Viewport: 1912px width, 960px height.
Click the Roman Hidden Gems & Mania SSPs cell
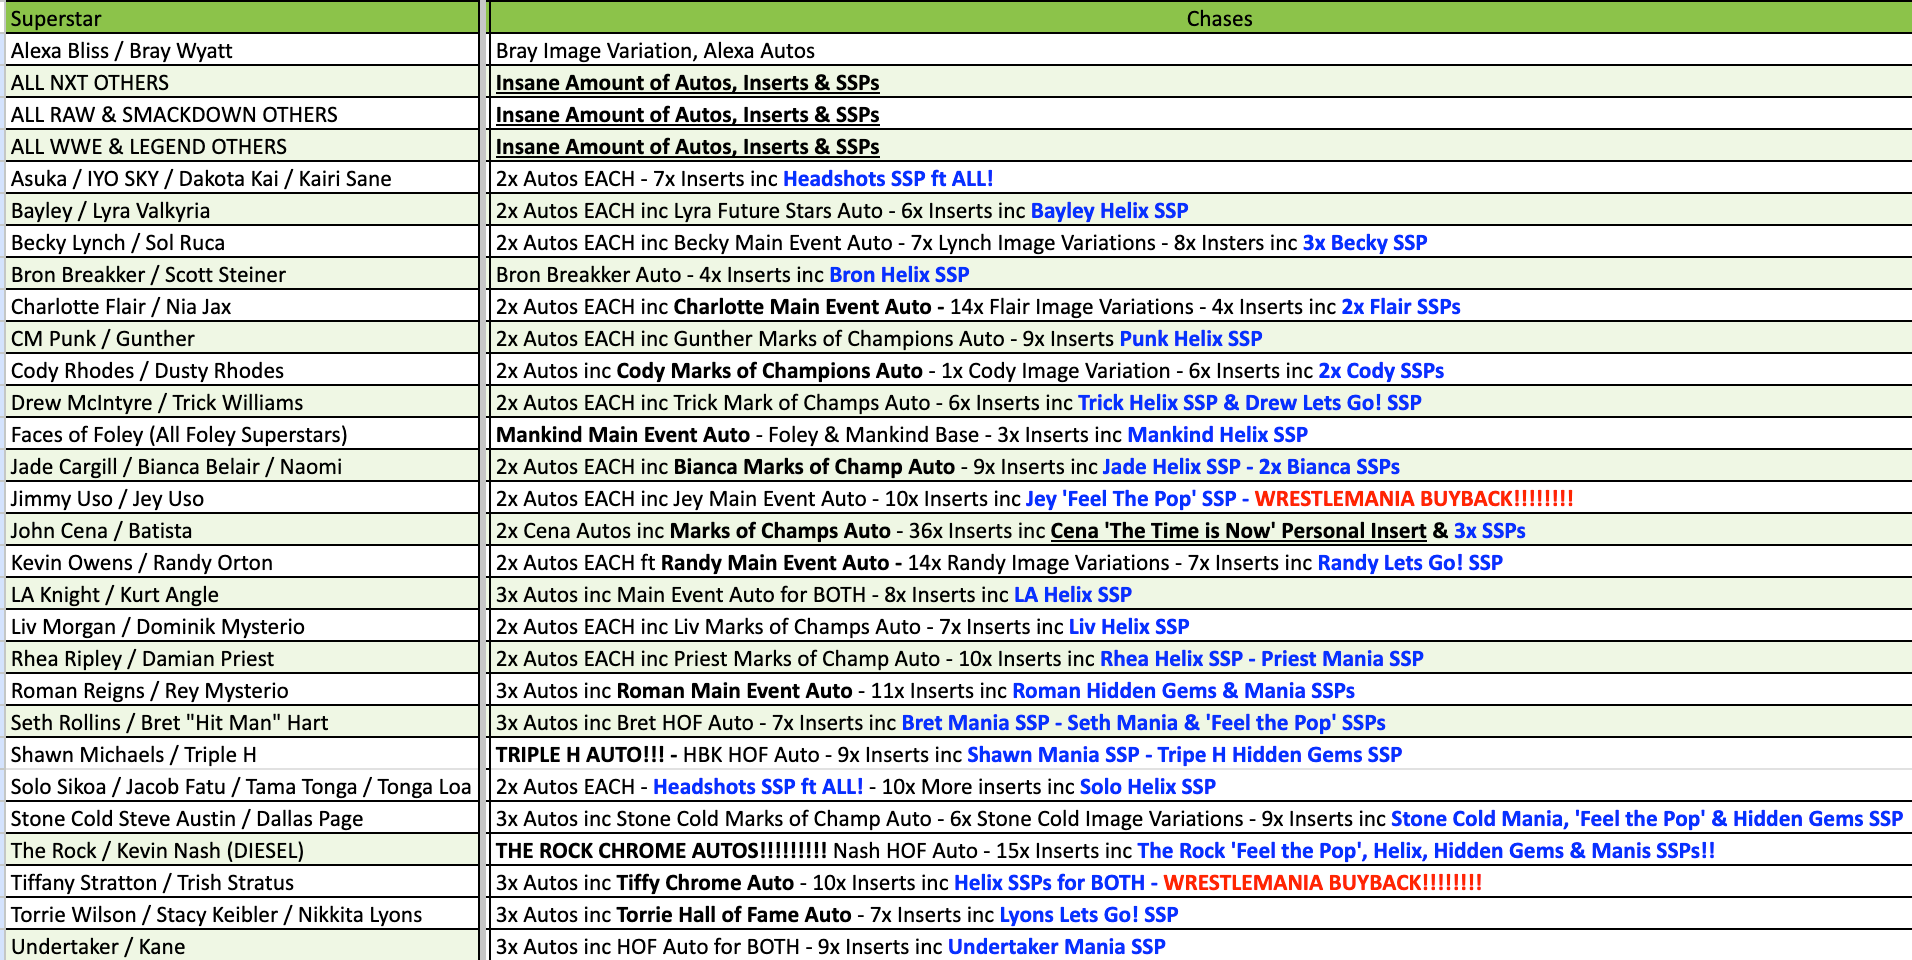click(1200, 690)
